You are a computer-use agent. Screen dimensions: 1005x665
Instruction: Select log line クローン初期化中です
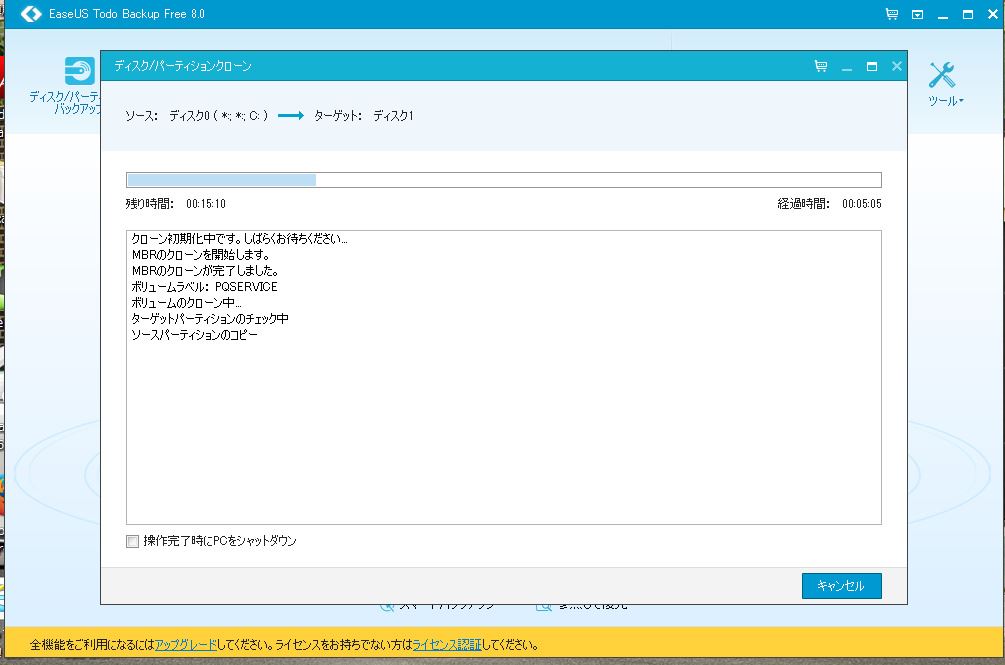tap(239, 239)
